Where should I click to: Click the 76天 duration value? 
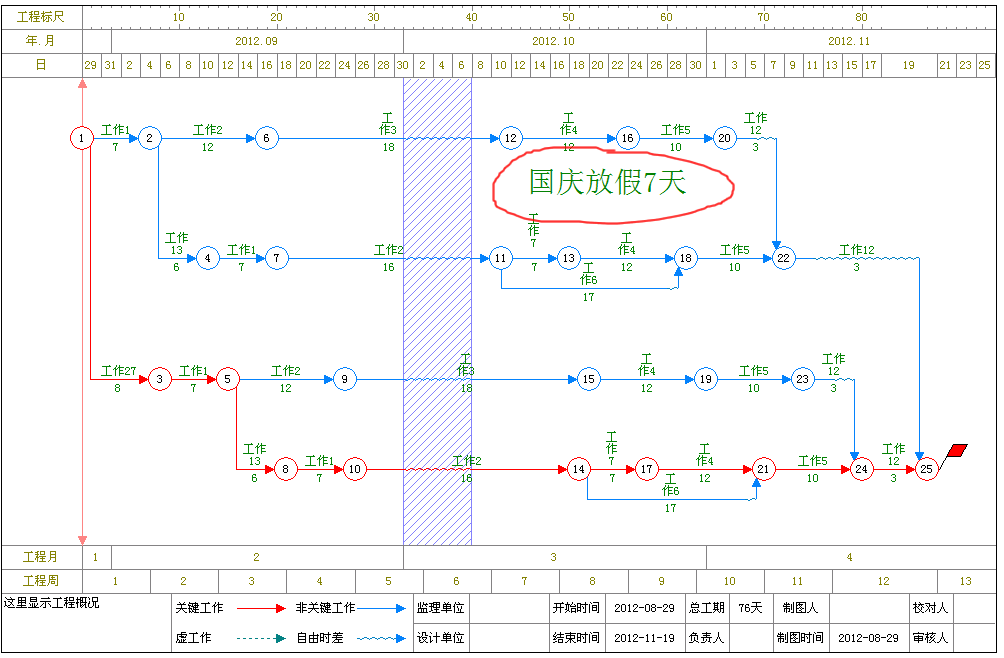click(750, 607)
